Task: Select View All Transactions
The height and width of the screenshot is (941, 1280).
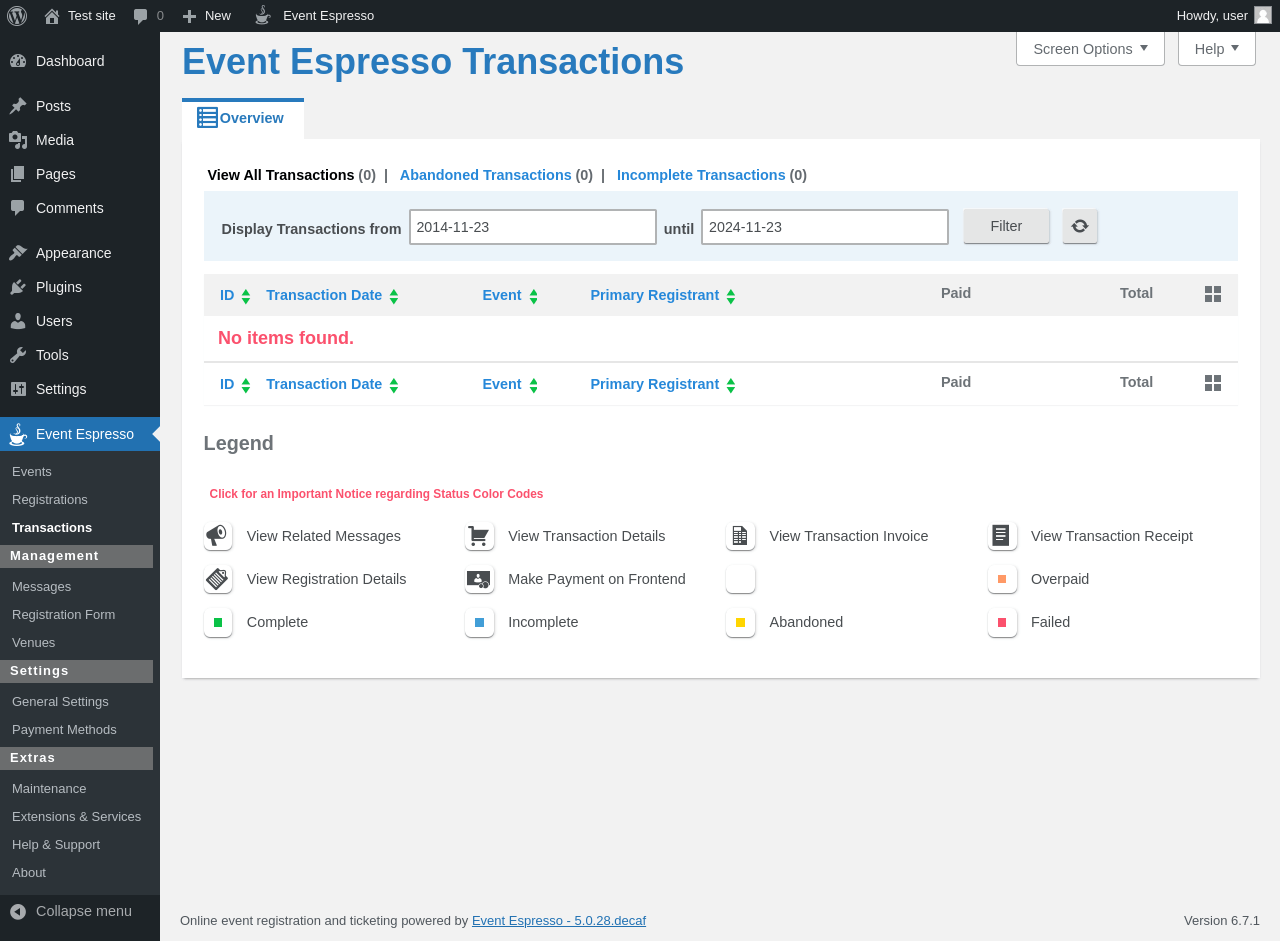Action: [x=281, y=175]
